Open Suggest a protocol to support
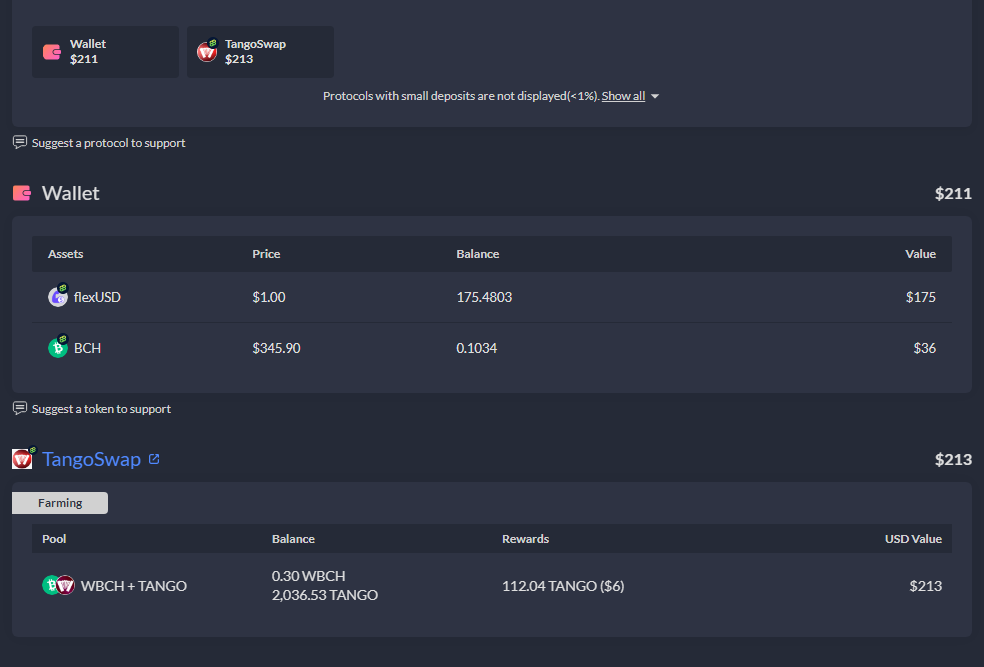Image resolution: width=984 pixels, height=667 pixels. click(109, 143)
